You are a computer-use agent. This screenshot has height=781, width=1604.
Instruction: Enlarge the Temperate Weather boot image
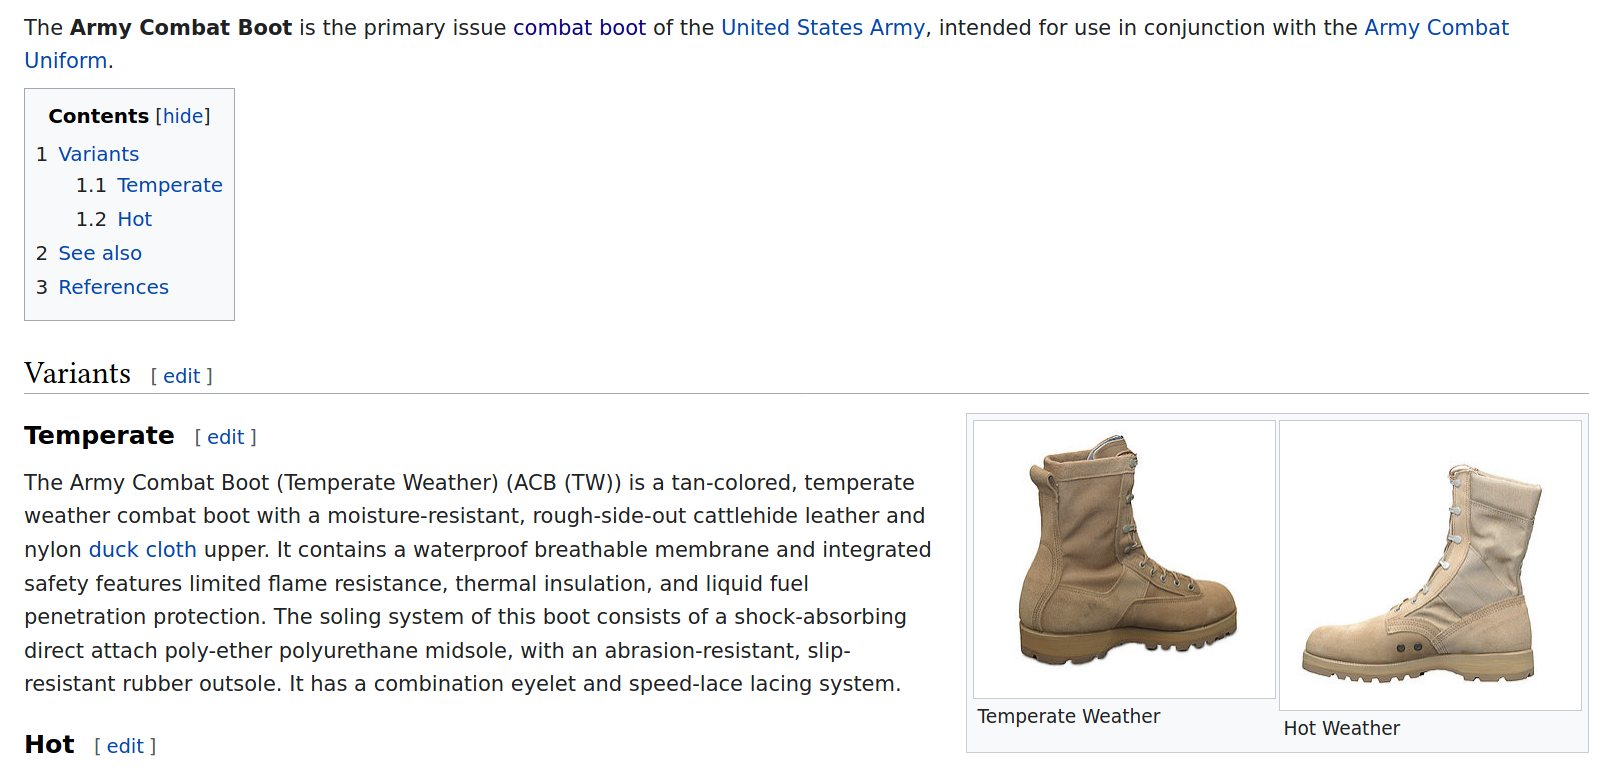coord(1124,558)
